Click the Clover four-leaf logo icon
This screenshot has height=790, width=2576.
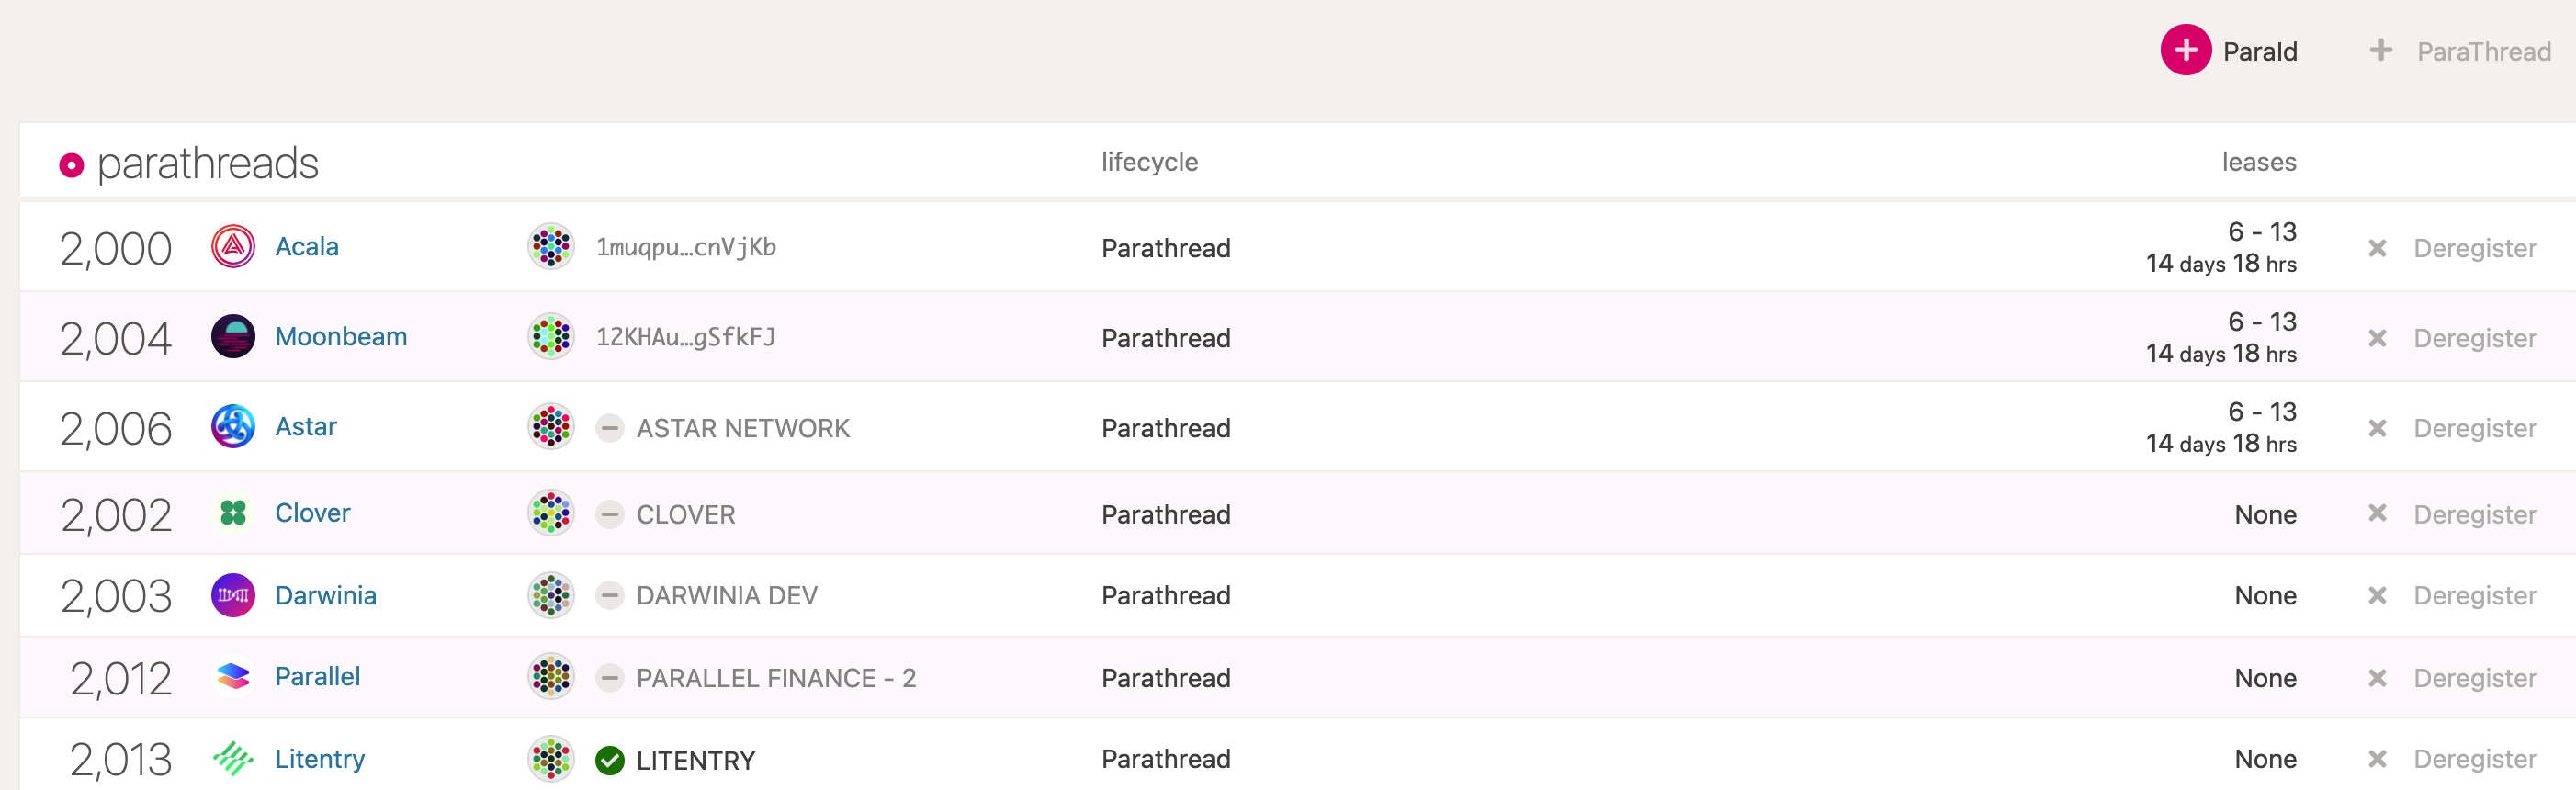(x=233, y=513)
